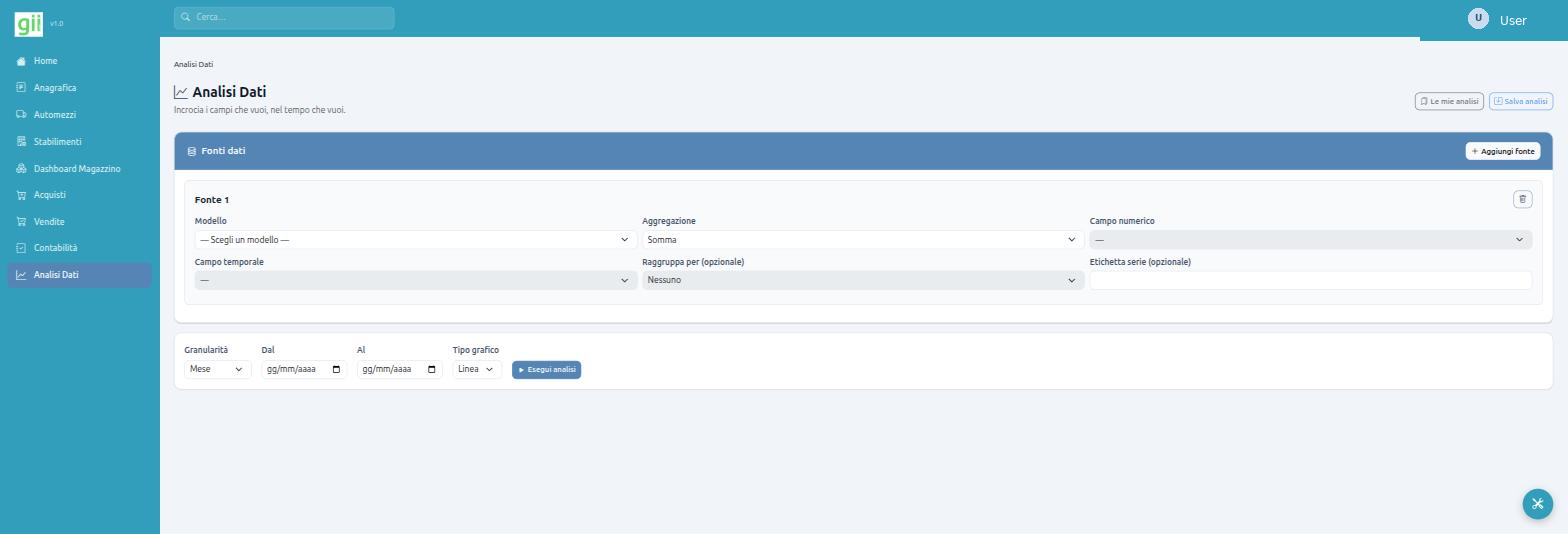Click the gii logo
1568x534 pixels.
29,22
